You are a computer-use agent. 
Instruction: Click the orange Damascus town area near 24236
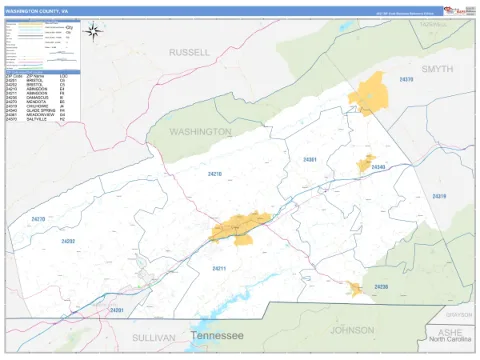click(355, 289)
